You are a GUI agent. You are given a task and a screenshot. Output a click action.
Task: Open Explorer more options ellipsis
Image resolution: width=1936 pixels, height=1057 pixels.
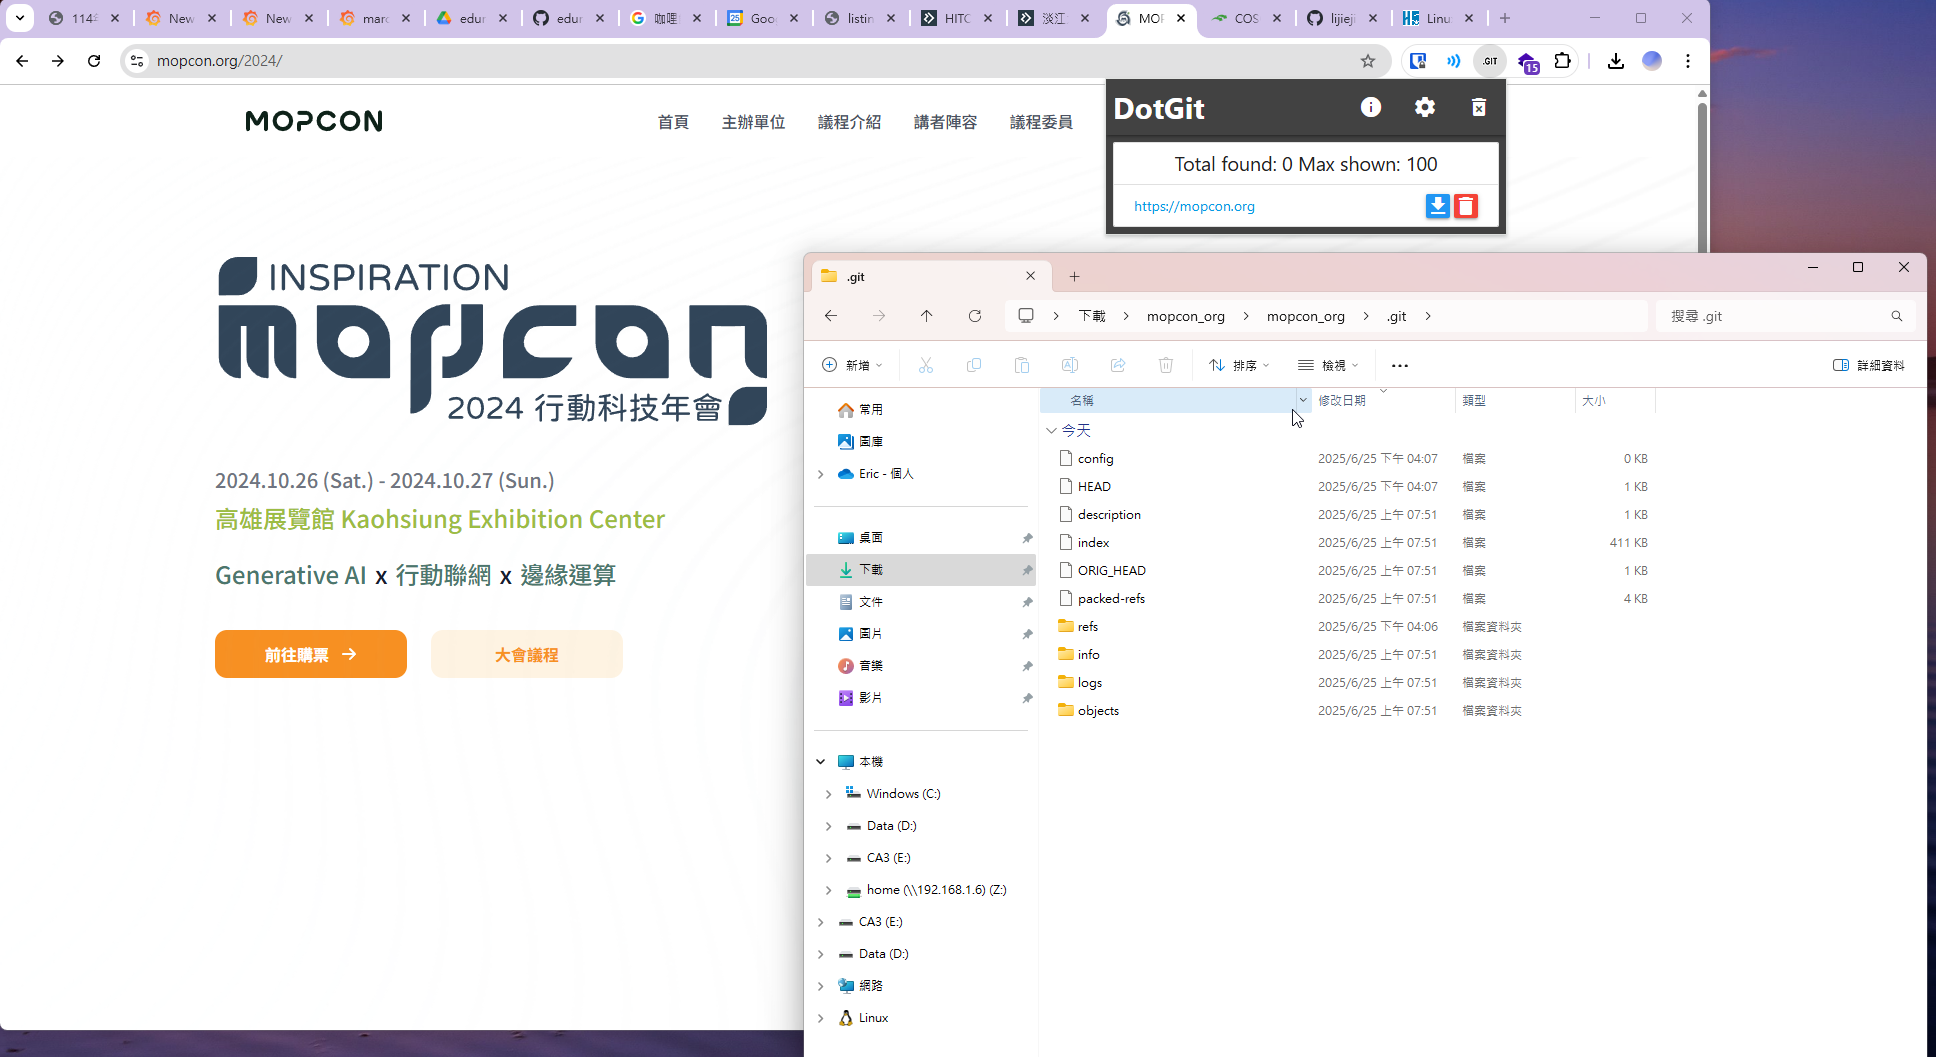coord(1400,365)
